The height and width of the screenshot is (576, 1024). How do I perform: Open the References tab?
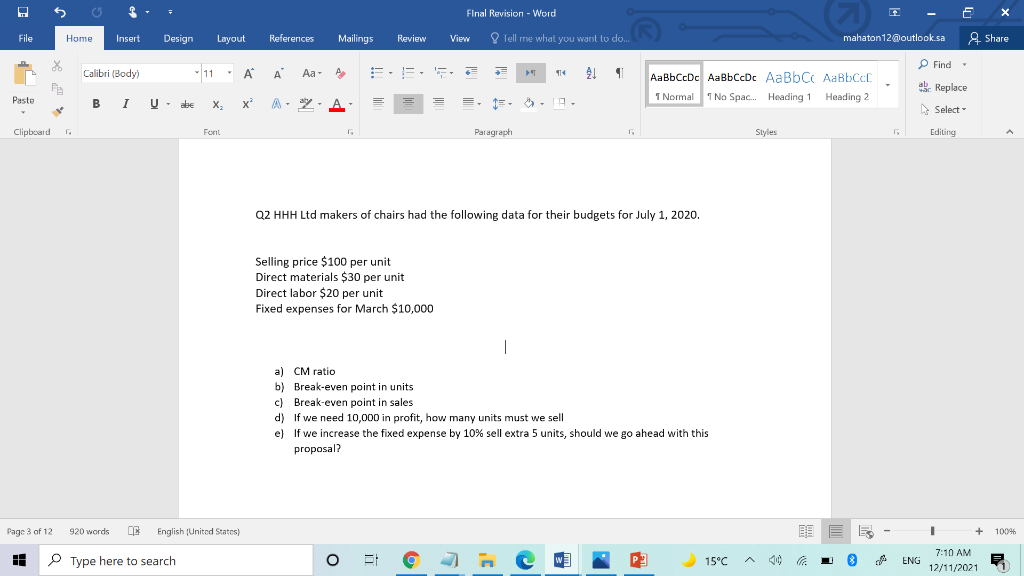tap(289, 38)
